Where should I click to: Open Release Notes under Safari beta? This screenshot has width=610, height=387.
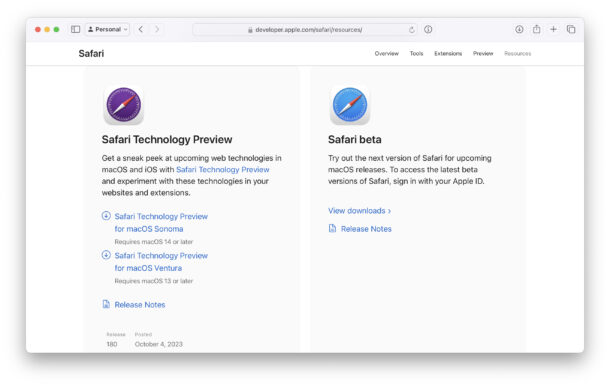(366, 229)
